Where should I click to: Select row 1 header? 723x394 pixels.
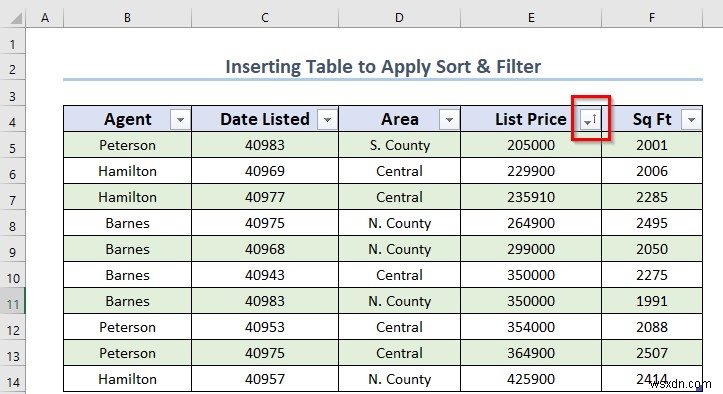coord(12,44)
